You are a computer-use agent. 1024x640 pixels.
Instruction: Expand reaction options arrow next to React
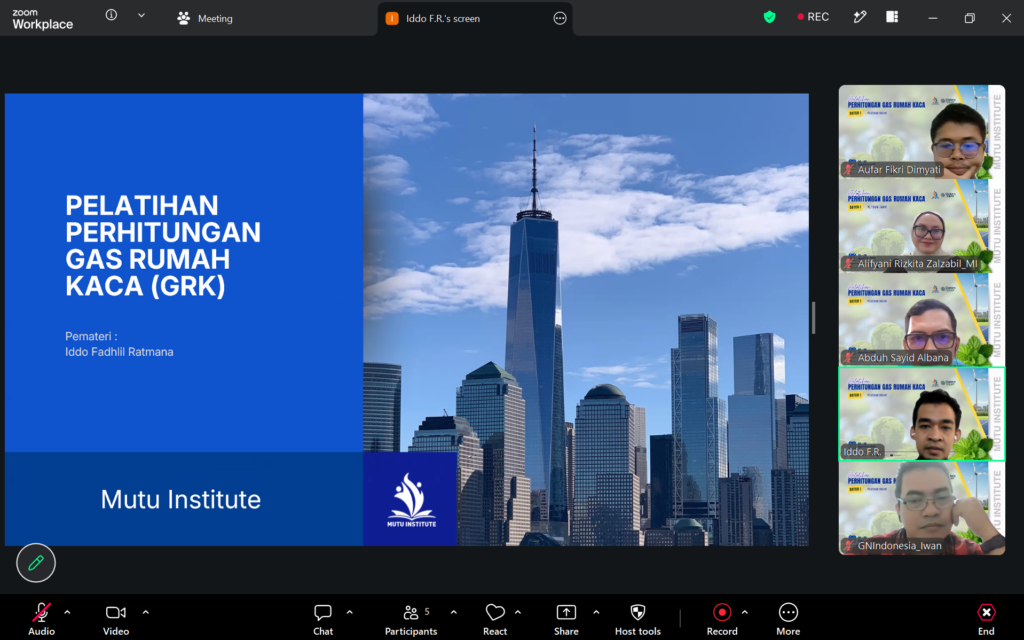click(518, 613)
